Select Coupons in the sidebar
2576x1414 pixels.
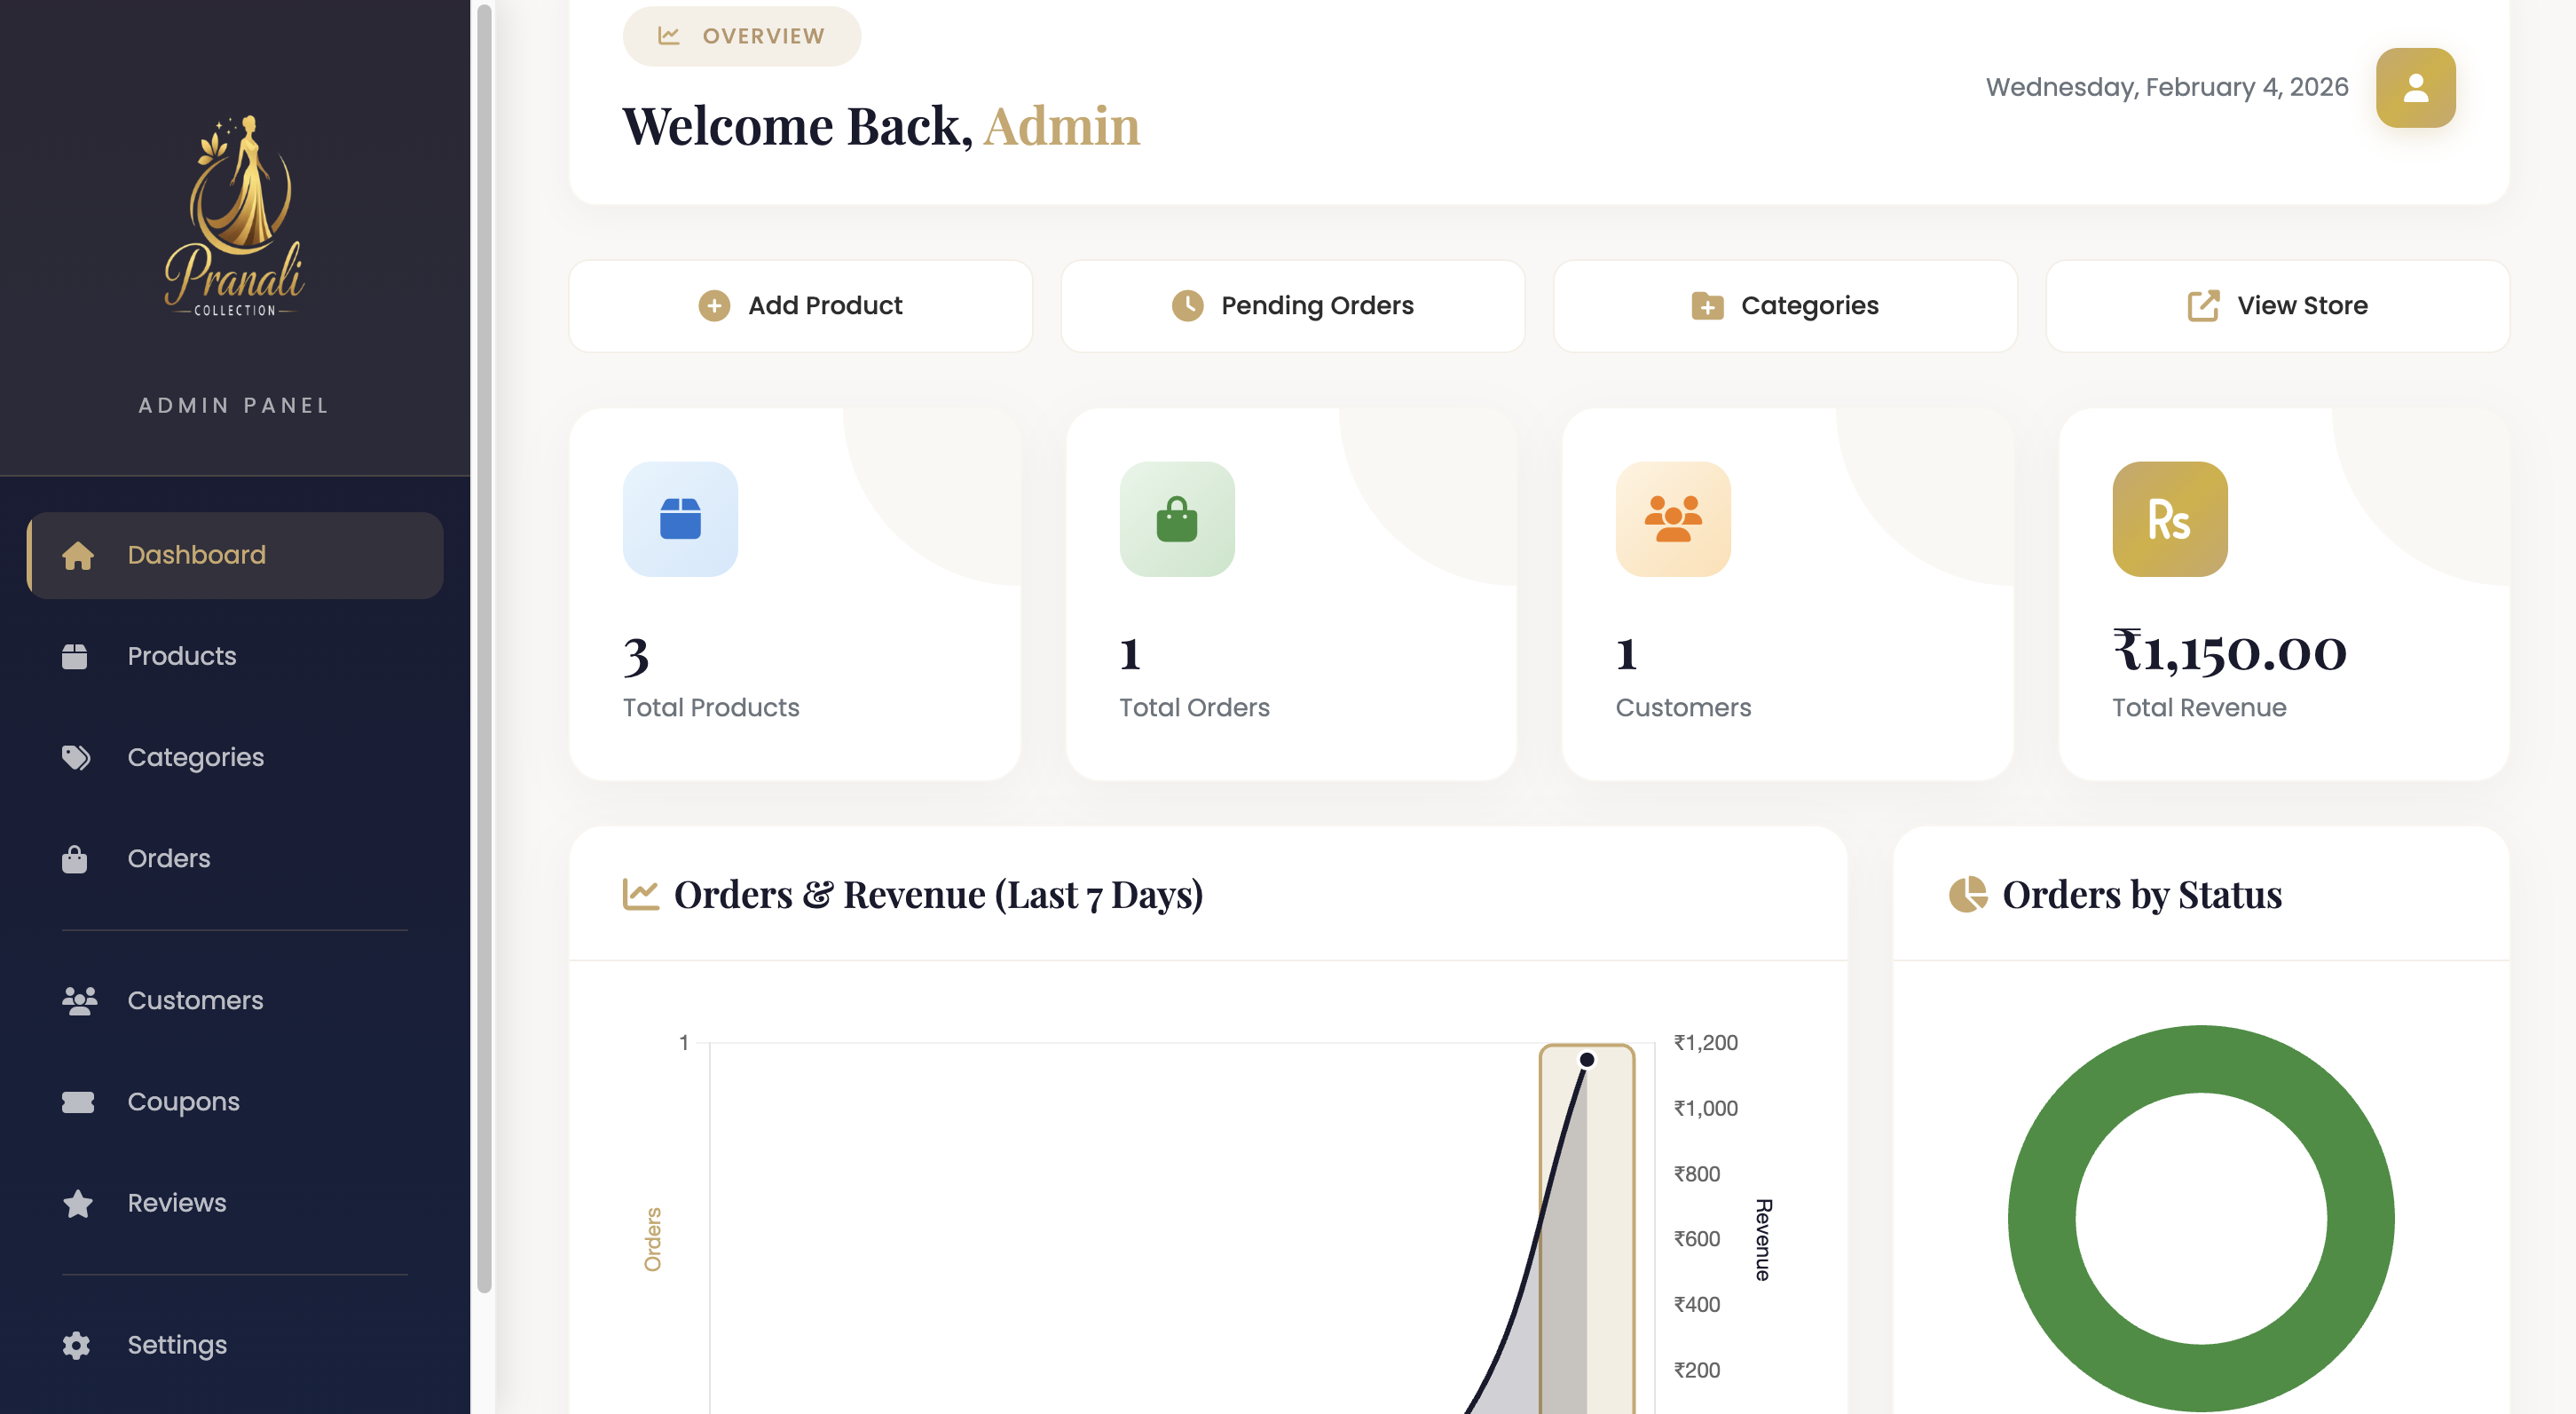tap(183, 1101)
